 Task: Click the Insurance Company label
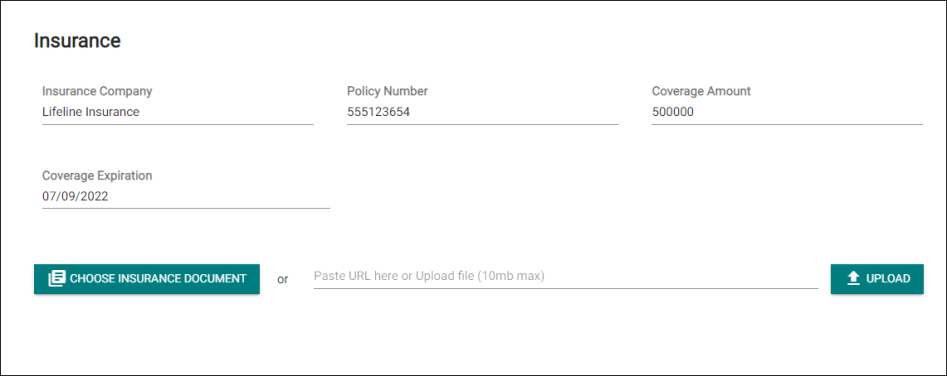(x=97, y=91)
